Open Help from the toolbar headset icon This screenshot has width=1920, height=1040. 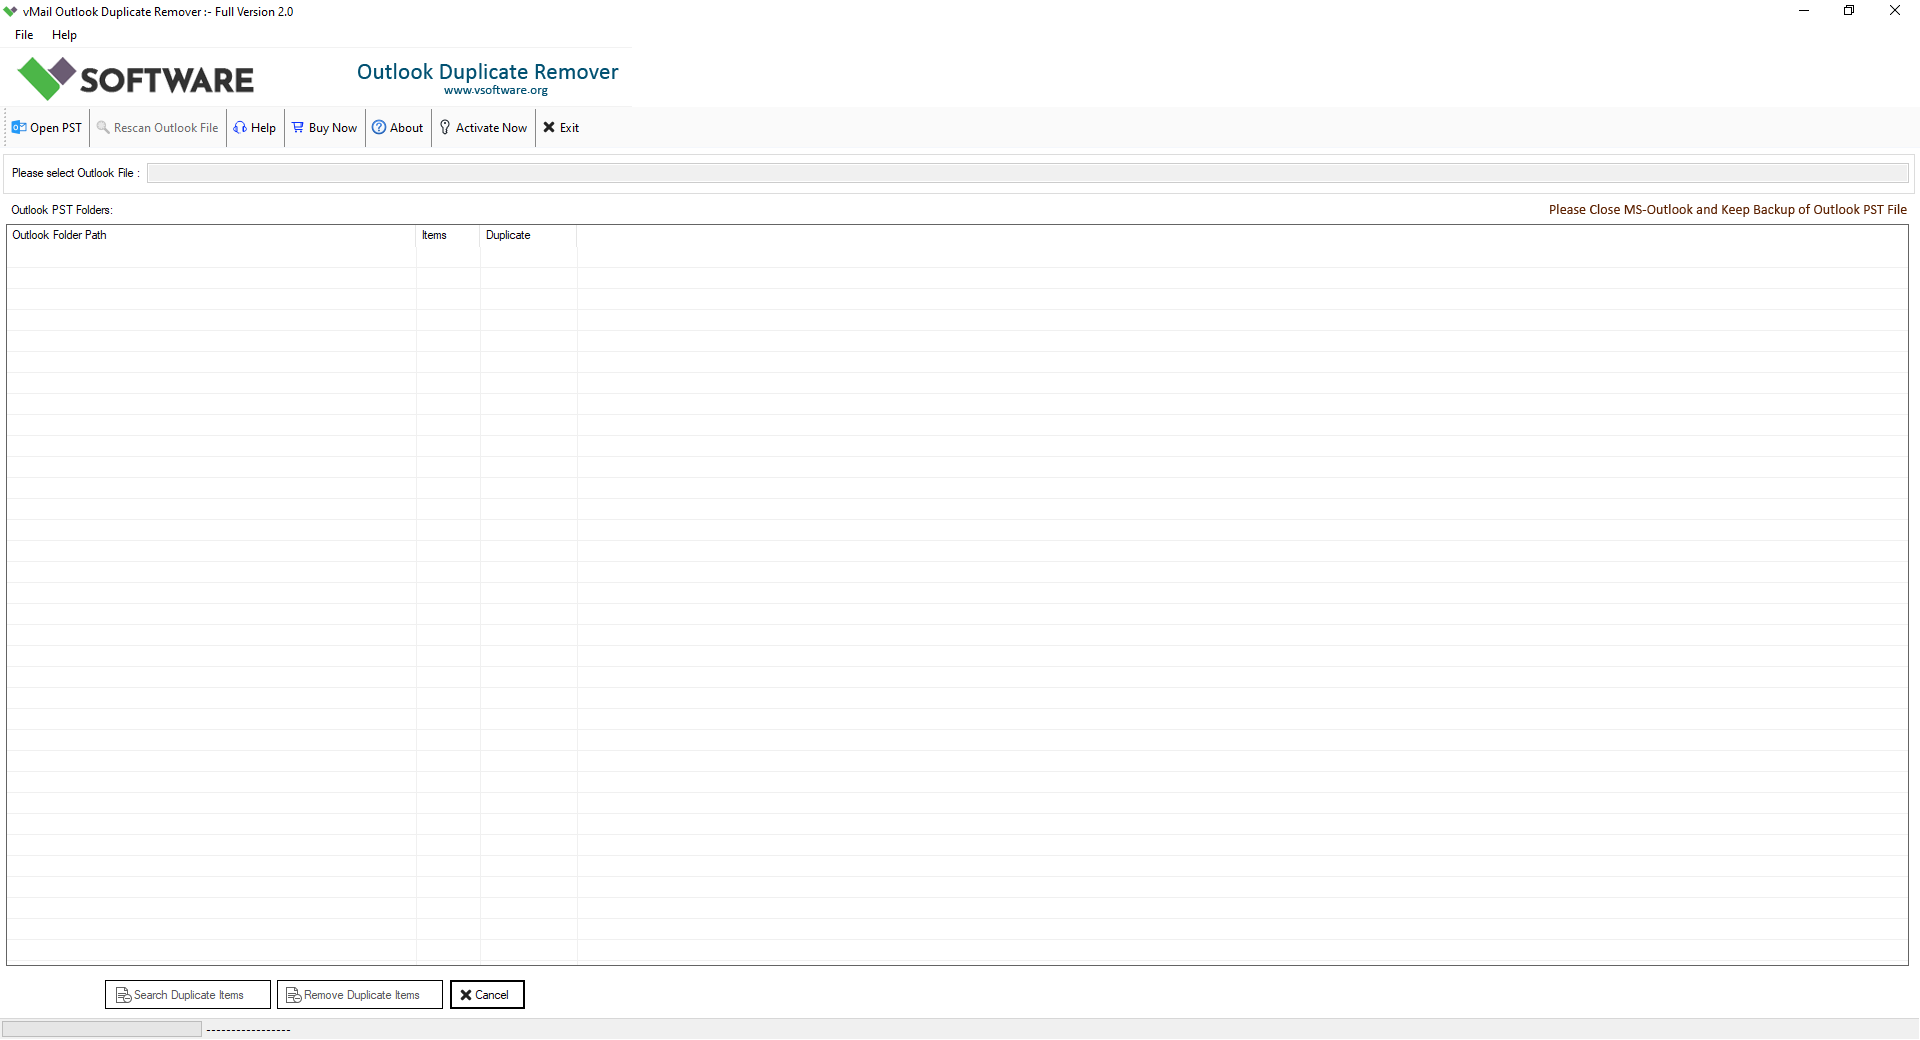coord(240,127)
